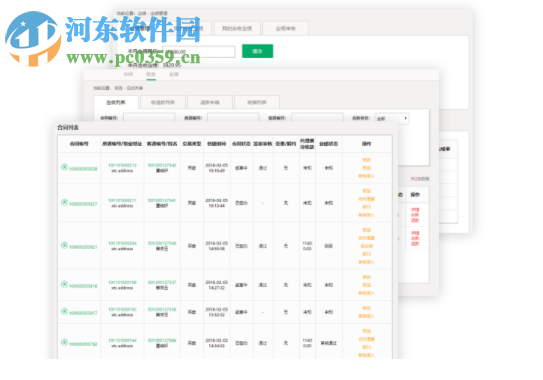Open the 全部 status dropdown in the finance window
Viewport: 543px width, 380px height.
click(x=392, y=118)
